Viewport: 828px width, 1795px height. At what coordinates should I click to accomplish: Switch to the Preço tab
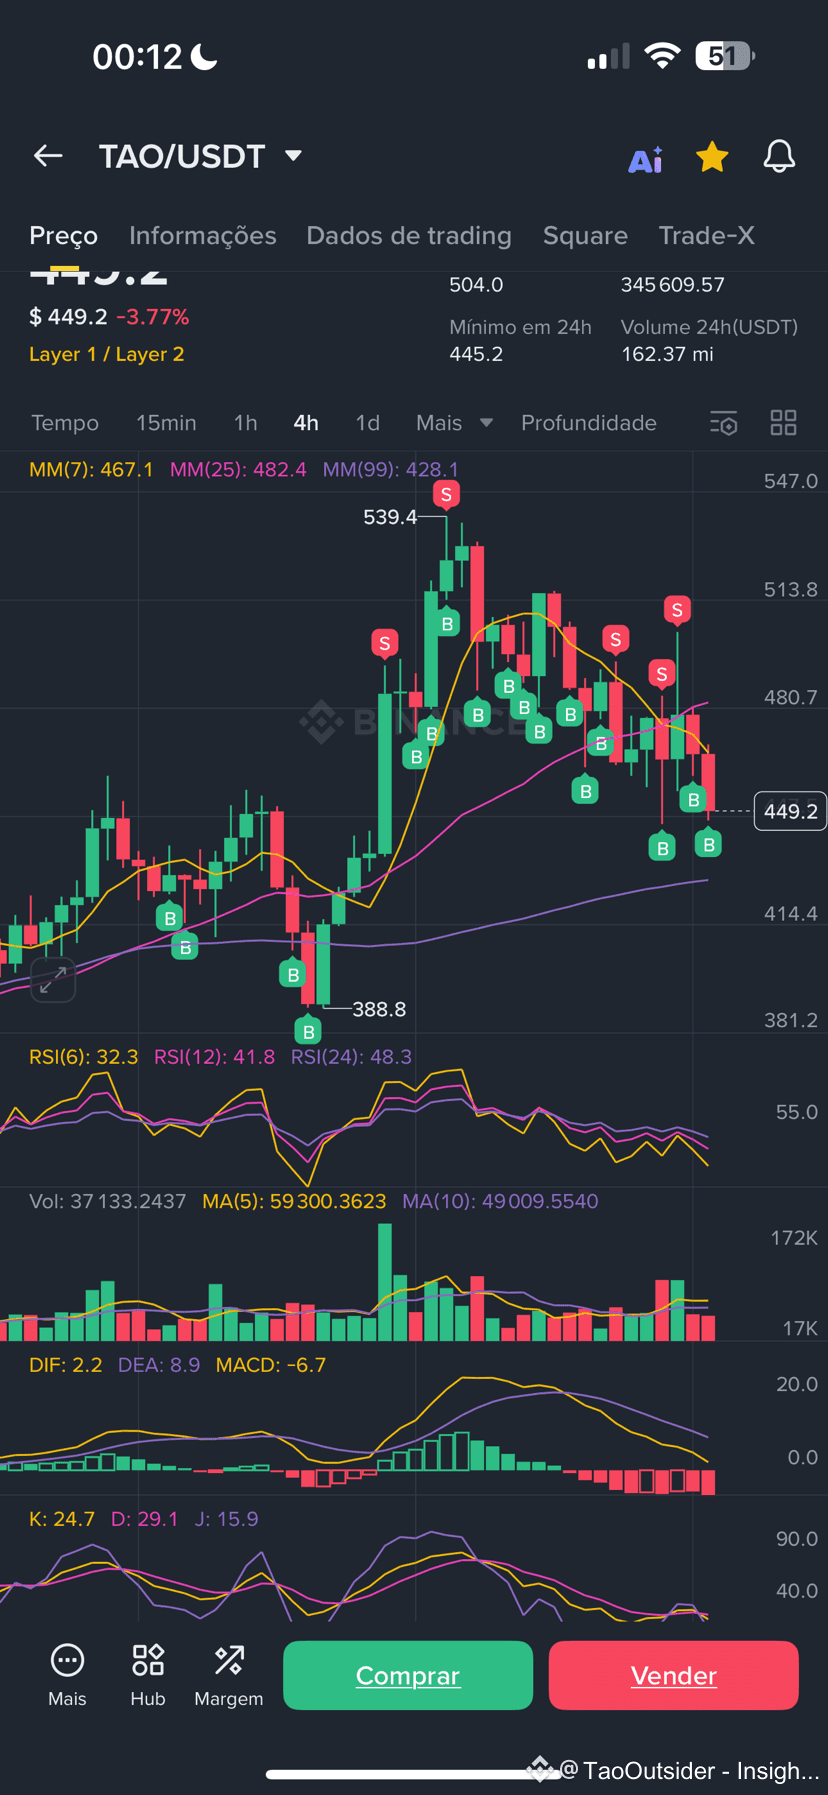pos(63,236)
